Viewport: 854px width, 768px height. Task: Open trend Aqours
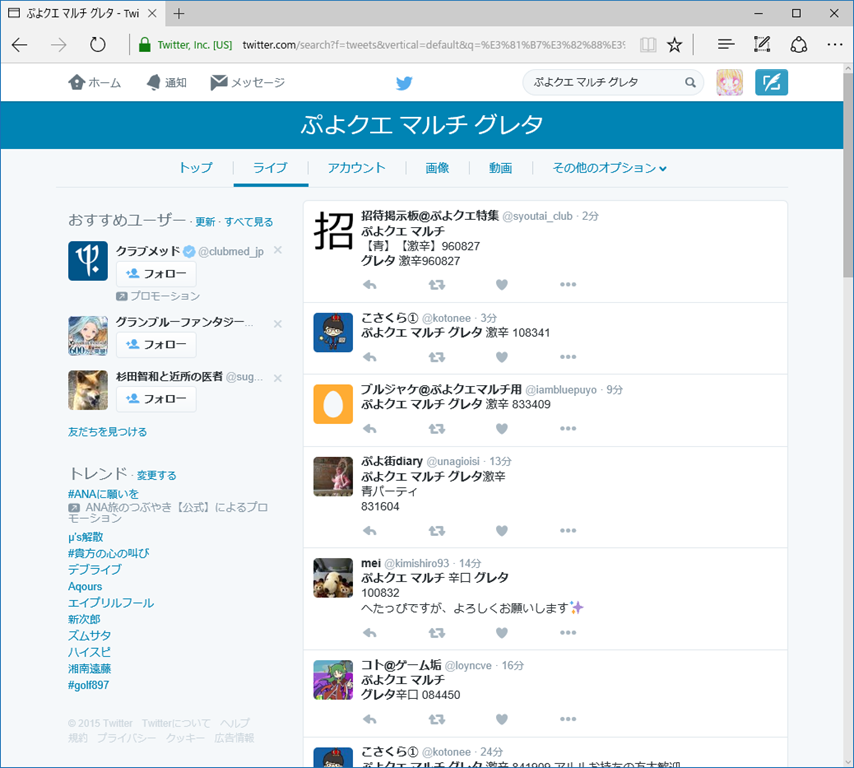click(x=85, y=587)
